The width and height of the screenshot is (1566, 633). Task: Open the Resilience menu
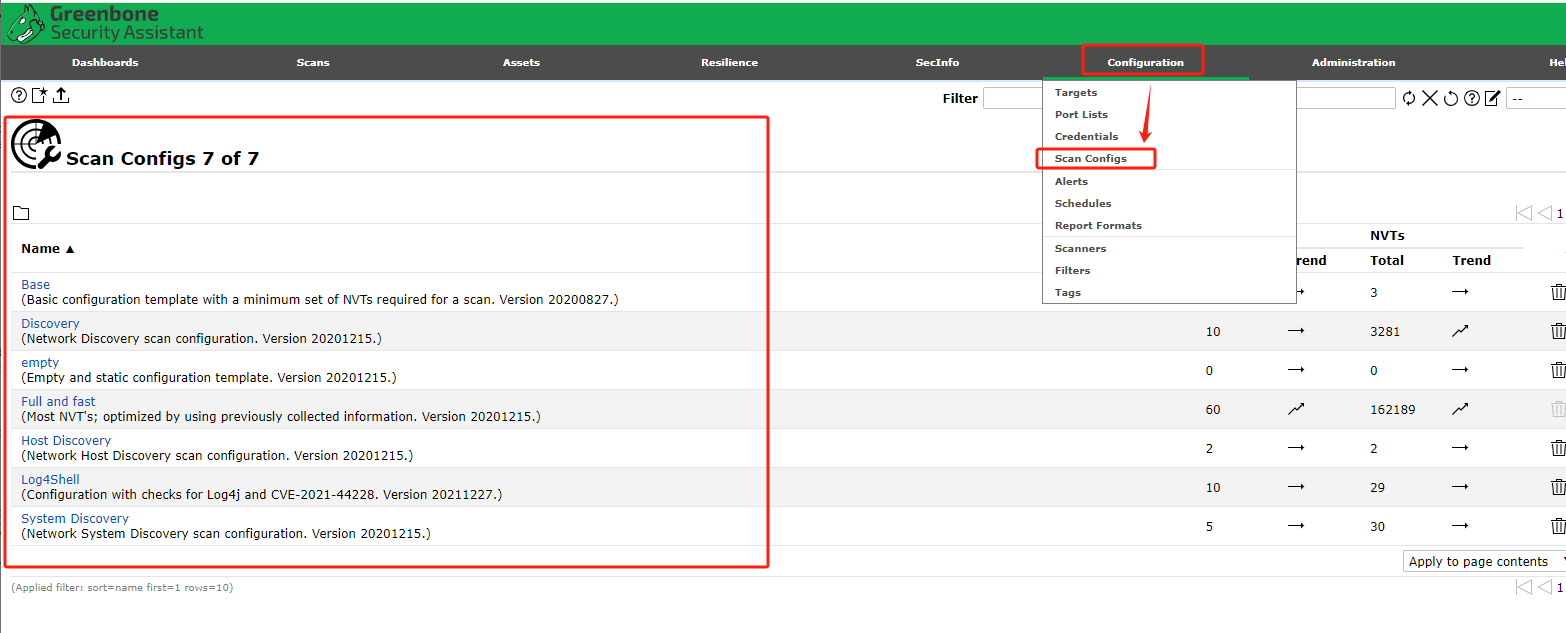tap(729, 62)
